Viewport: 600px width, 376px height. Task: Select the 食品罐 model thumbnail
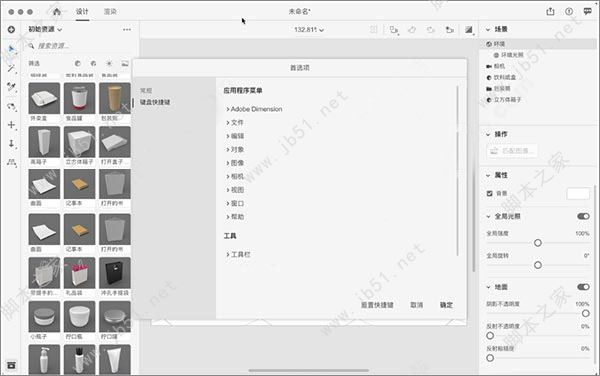click(80, 98)
